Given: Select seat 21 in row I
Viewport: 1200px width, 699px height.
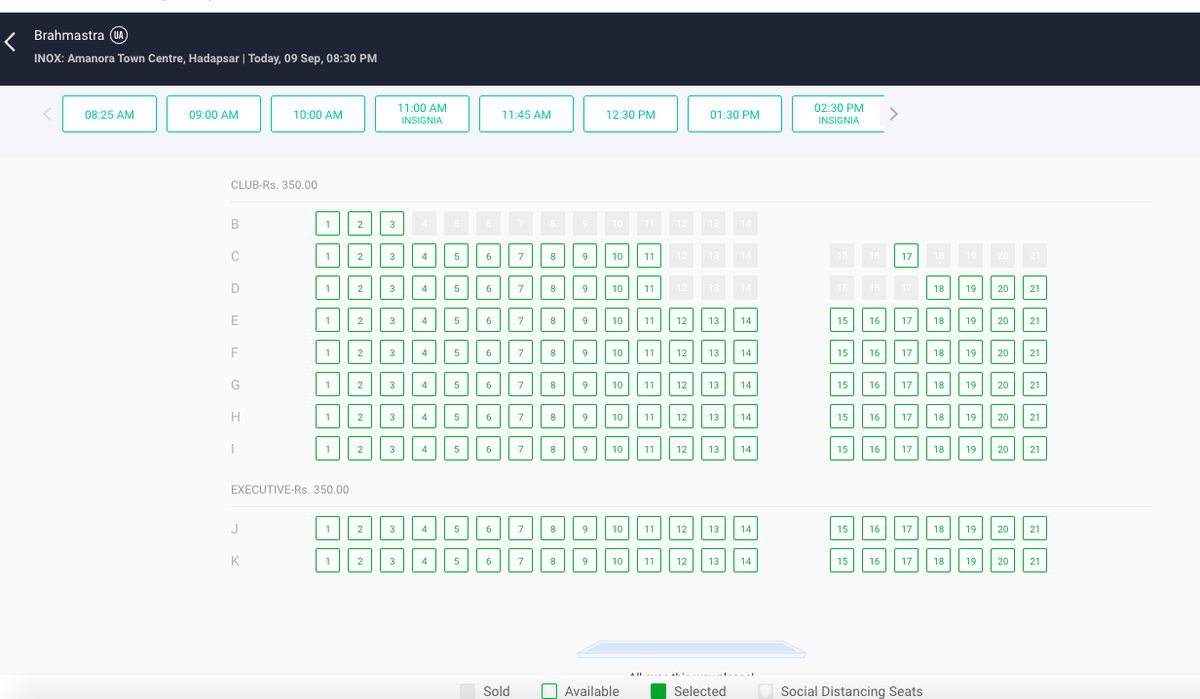Looking at the screenshot, I should [1035, 449].
